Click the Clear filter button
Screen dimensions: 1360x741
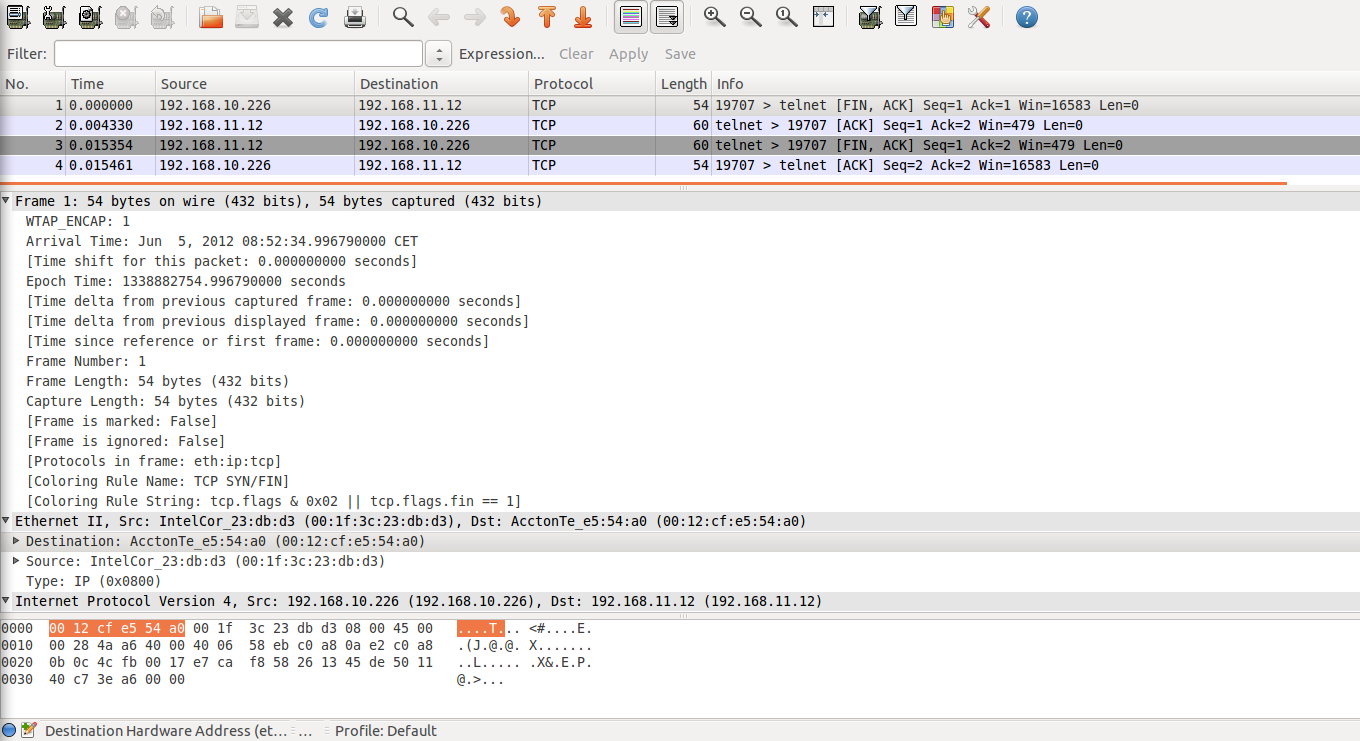576,54
